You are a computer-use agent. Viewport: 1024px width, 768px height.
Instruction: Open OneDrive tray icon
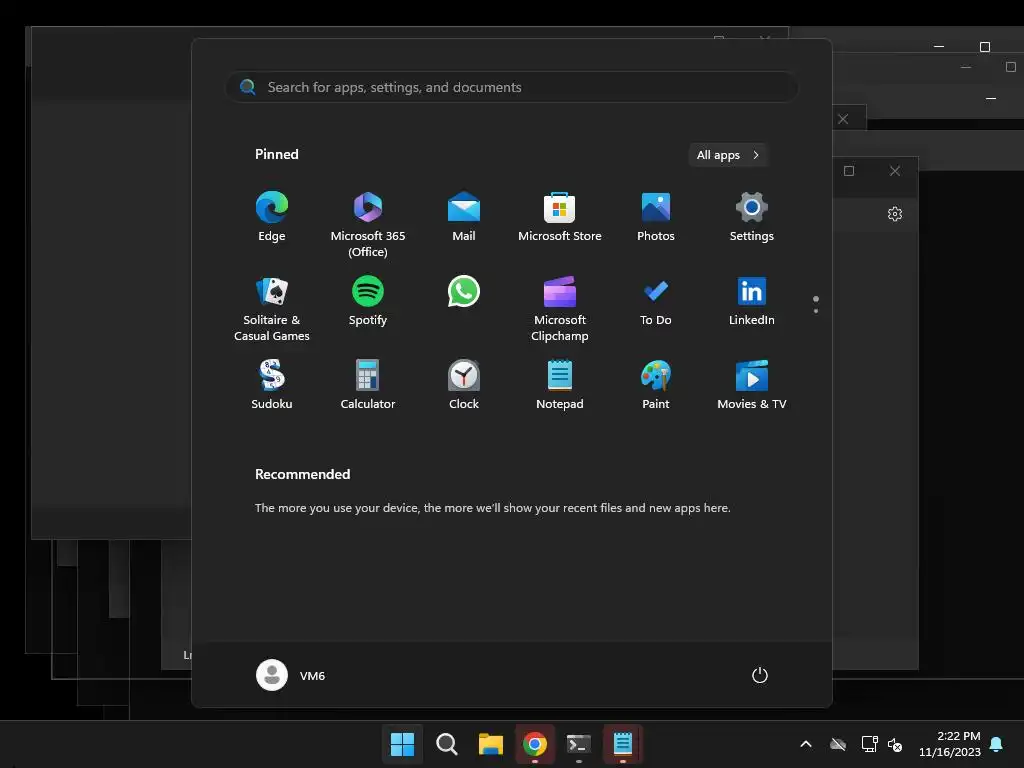pos(838,744)
